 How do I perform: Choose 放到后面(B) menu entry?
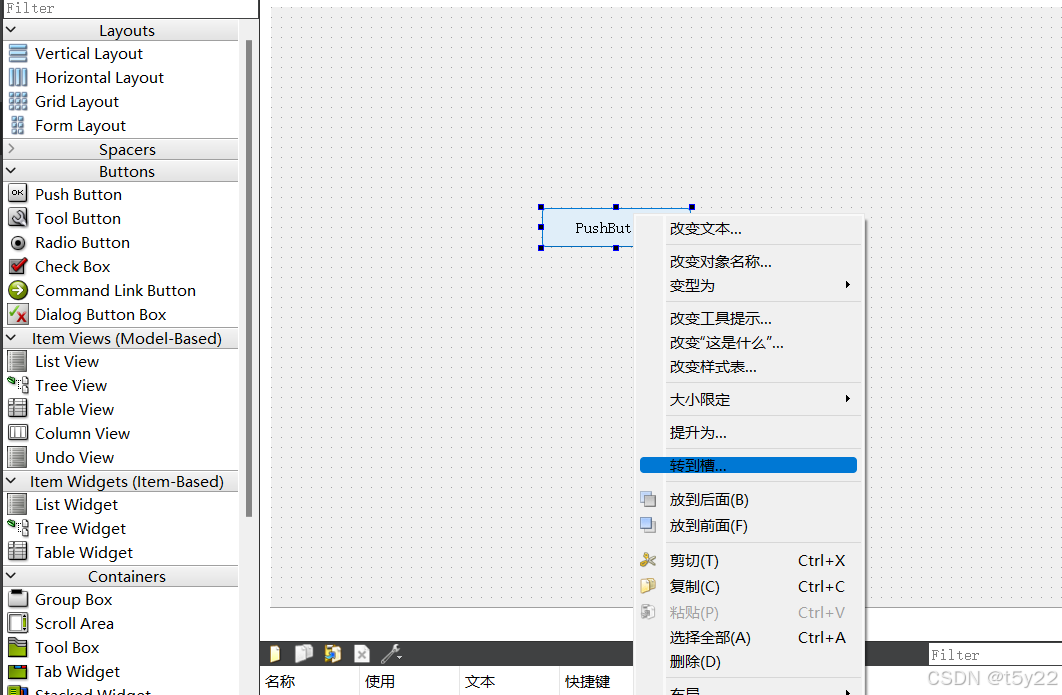click(748, 500)
